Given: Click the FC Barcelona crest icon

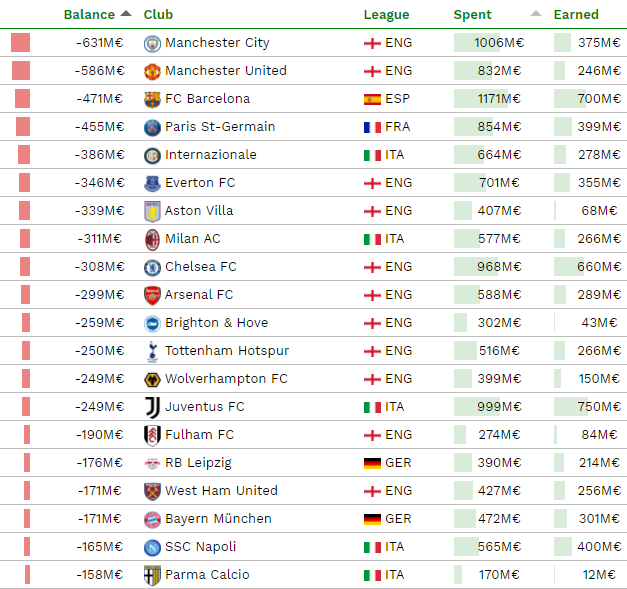Looking at the screenshot, I should tap(152, 99).
